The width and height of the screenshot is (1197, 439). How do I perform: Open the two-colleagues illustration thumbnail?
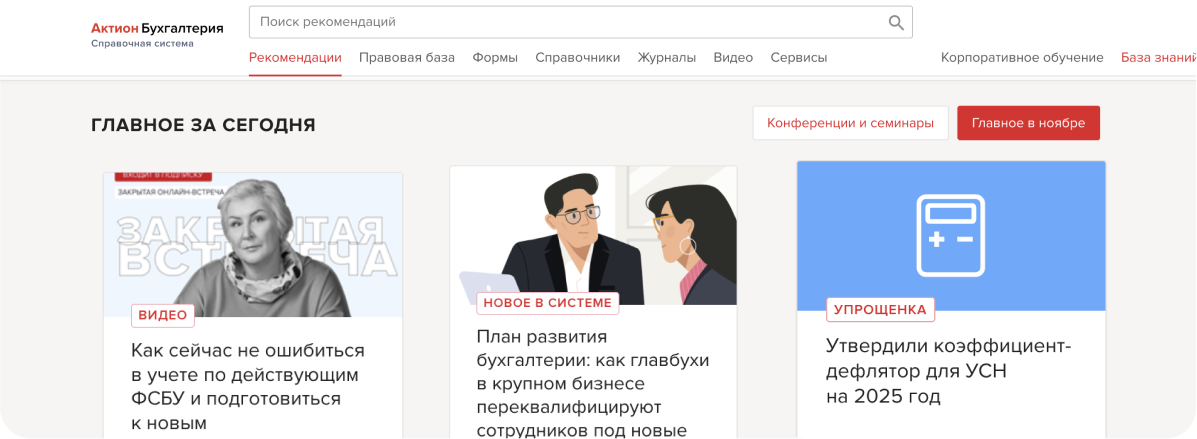tap(593, 235)
